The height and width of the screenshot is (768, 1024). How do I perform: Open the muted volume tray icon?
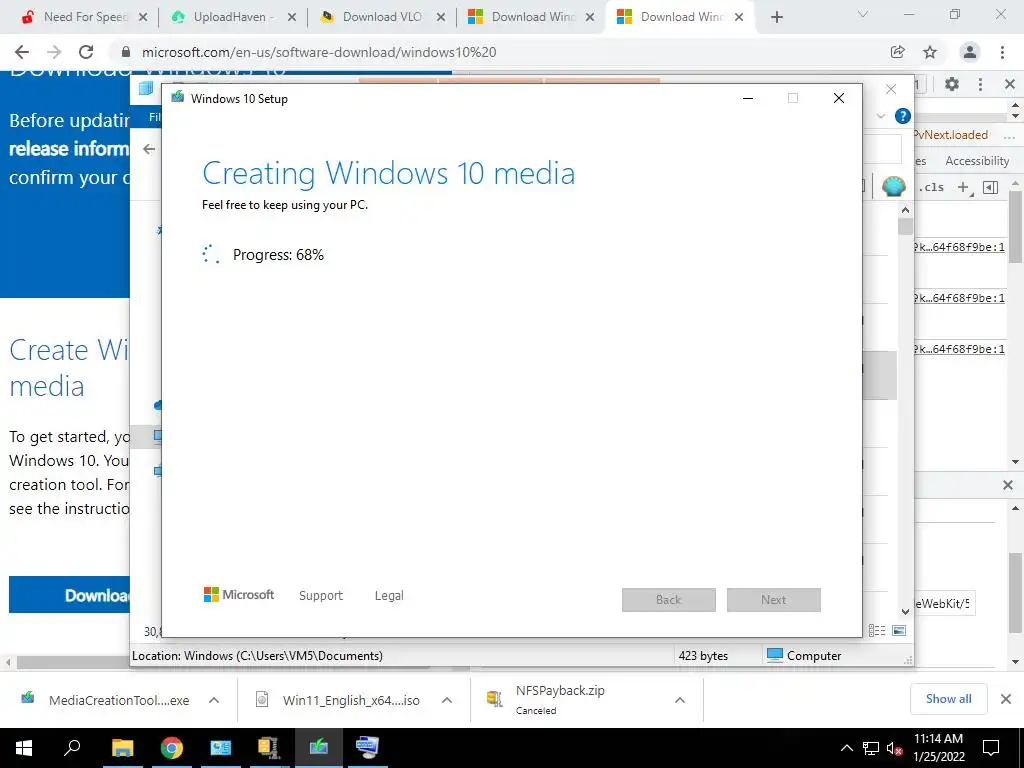[894, 748]
